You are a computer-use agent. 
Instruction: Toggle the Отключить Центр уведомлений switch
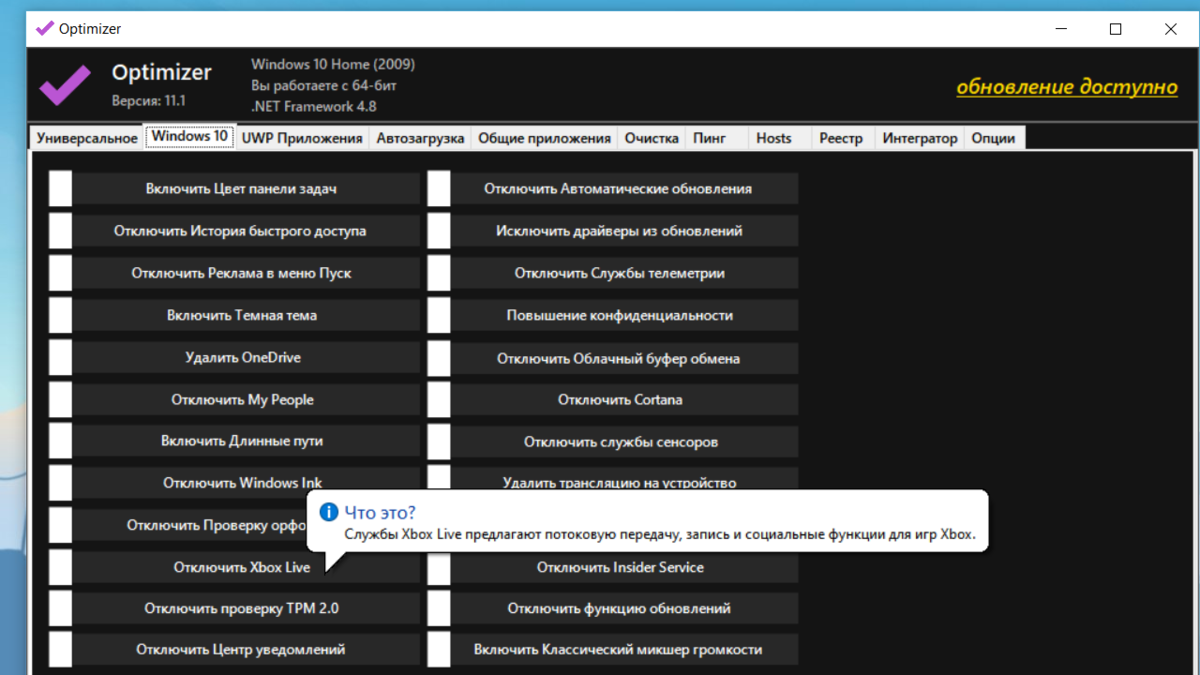tap(60, 650)
